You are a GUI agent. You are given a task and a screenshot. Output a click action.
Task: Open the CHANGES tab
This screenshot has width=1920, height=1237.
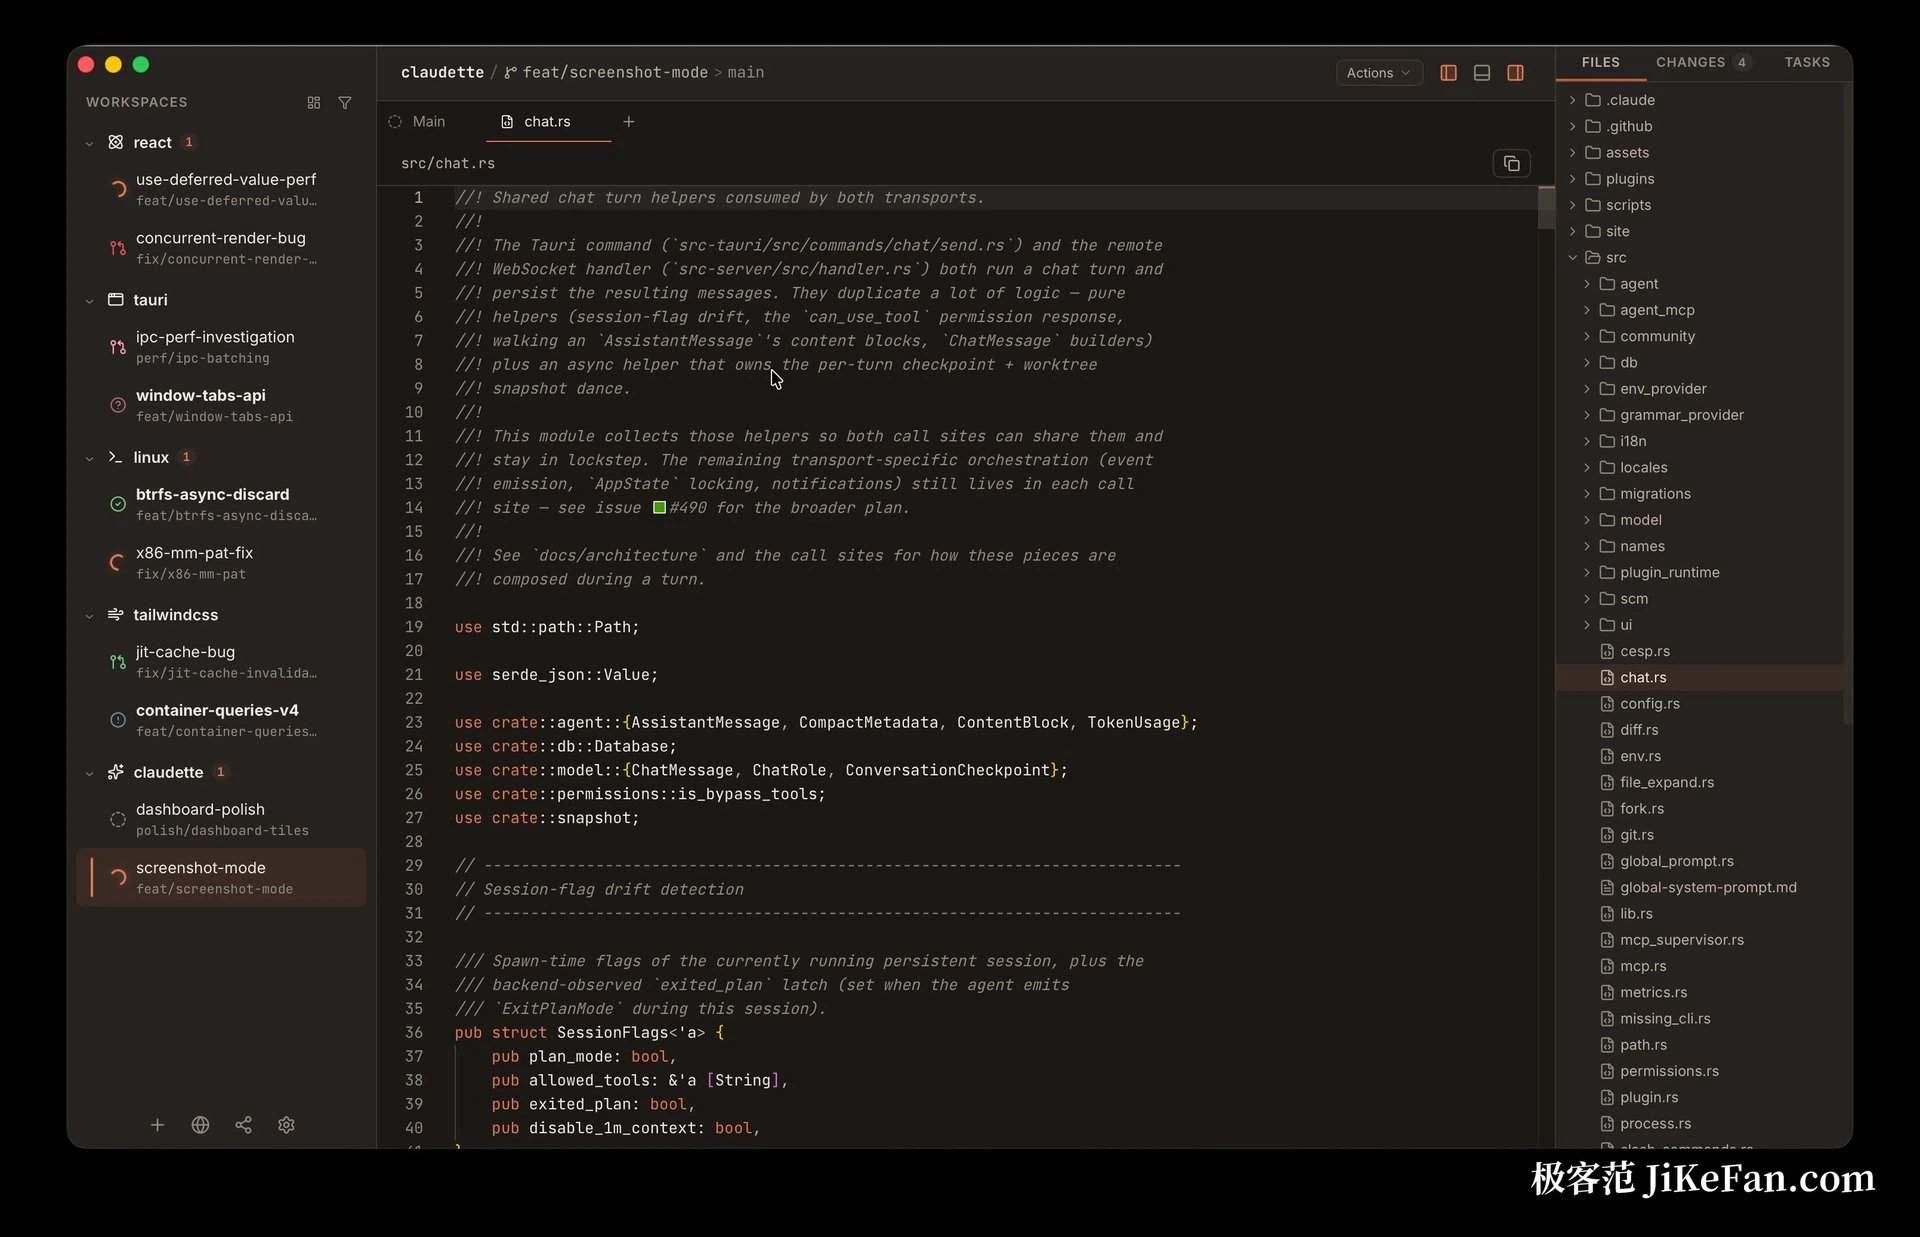1702,62
